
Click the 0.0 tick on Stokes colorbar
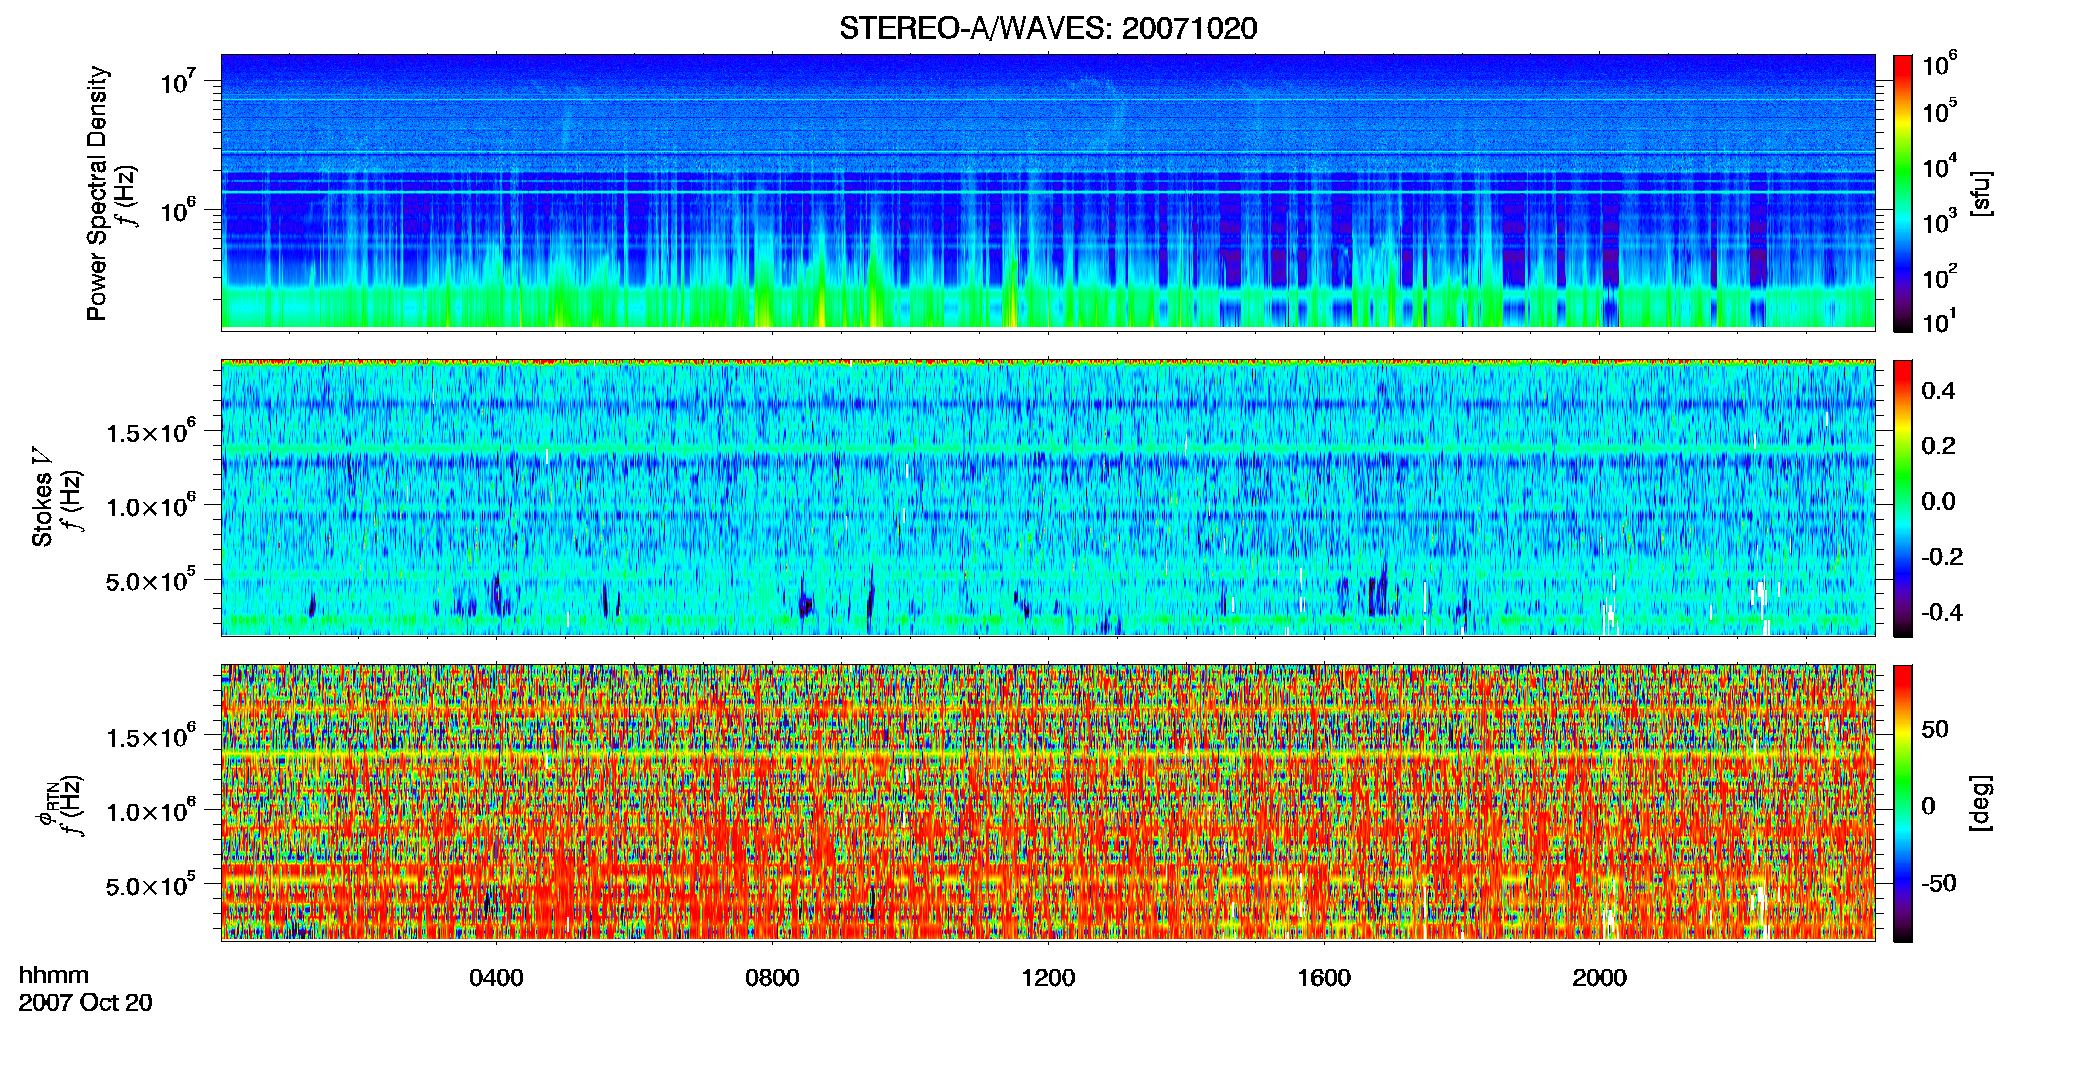(x=1938, y=501)
